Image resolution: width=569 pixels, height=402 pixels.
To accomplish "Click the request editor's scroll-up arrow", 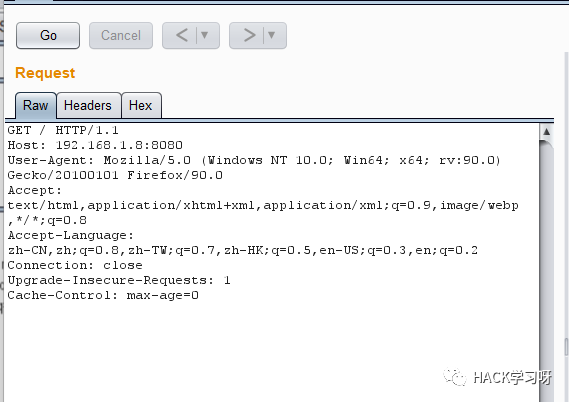I will [x=546, y=132].
